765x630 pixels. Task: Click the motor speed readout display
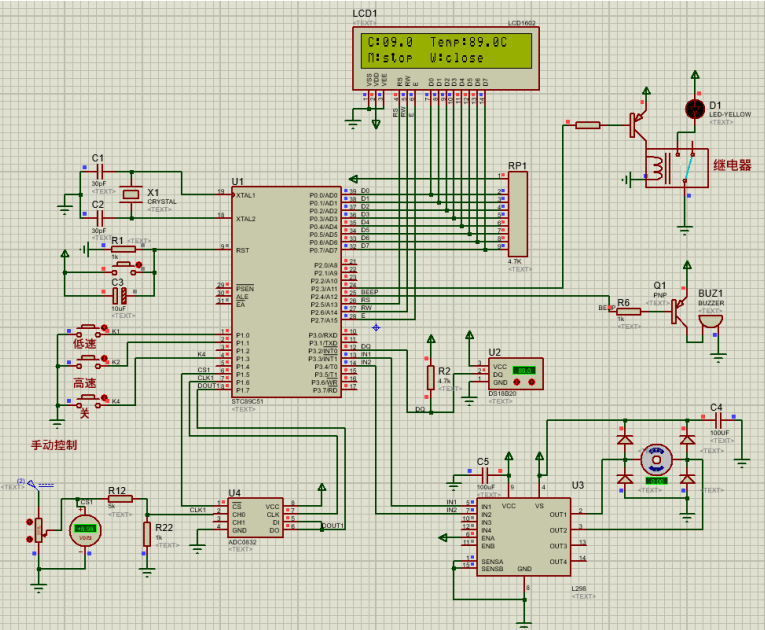tap(656, 481)
